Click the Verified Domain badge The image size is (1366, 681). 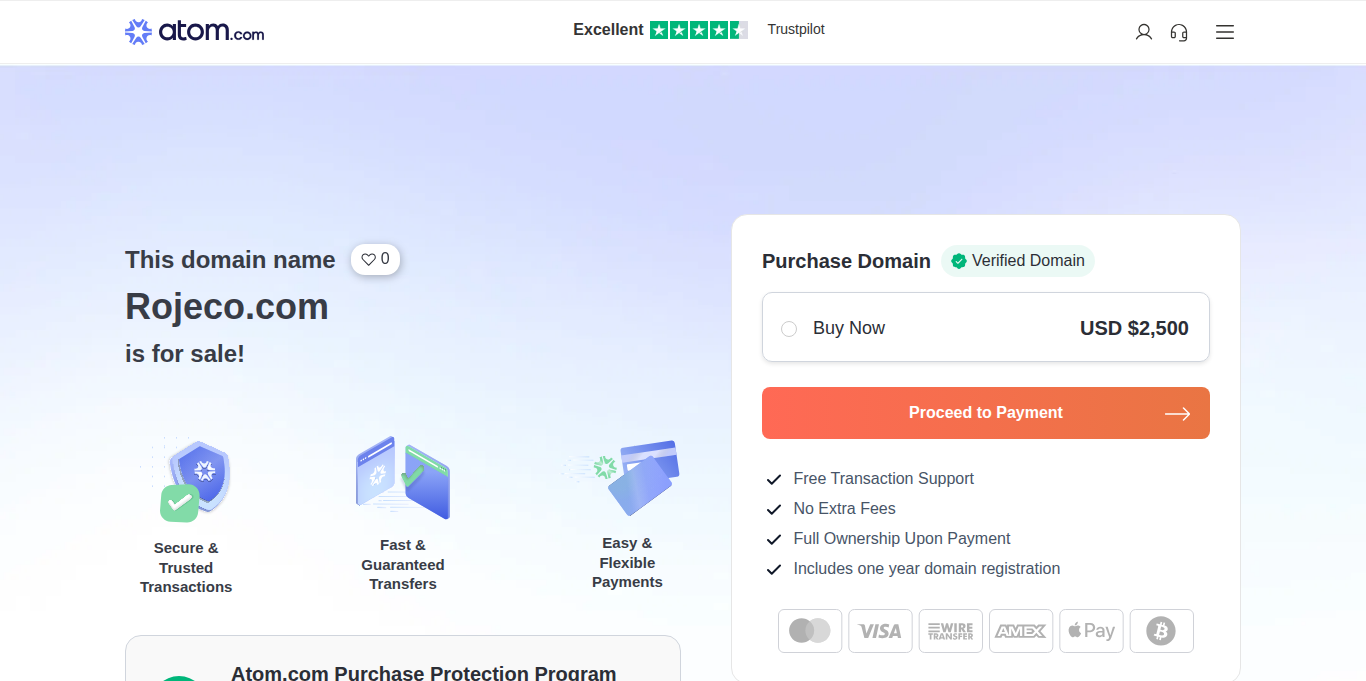click(x=1018, y=261)
